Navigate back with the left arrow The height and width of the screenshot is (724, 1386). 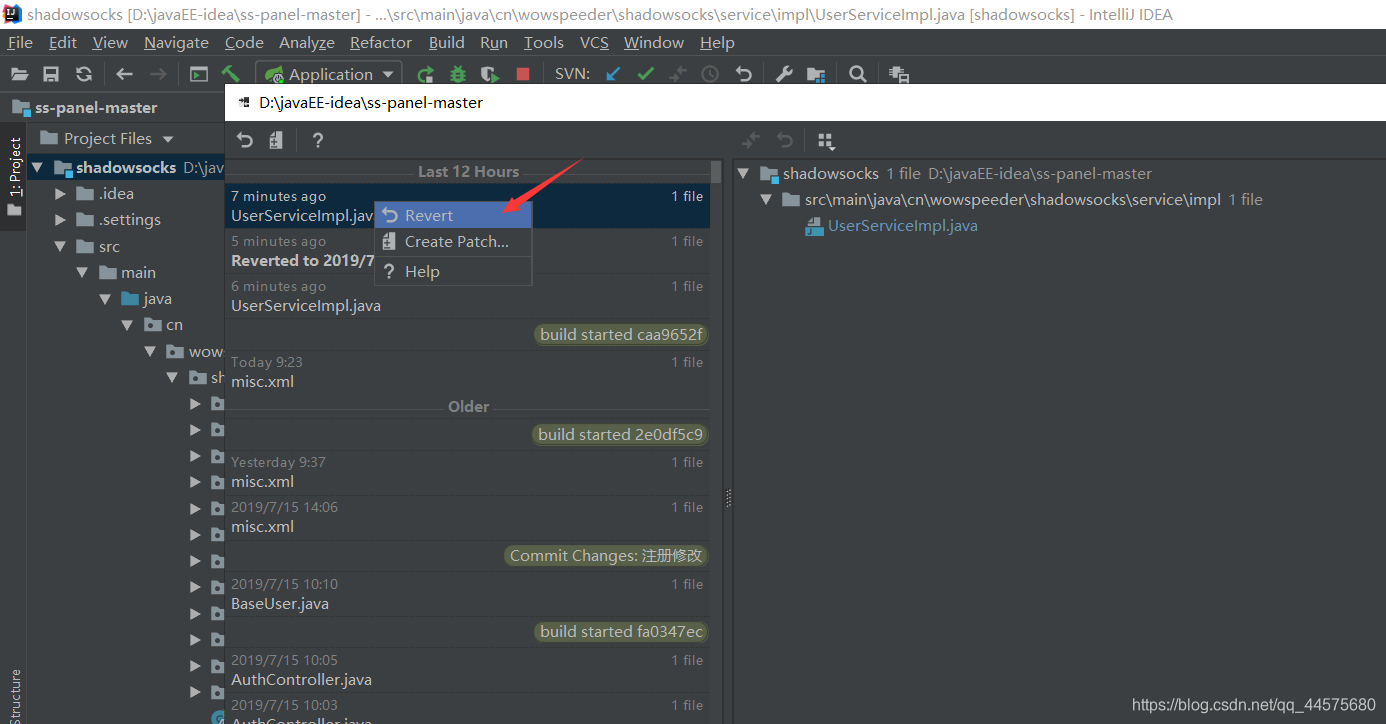click(x=124, y=74)
